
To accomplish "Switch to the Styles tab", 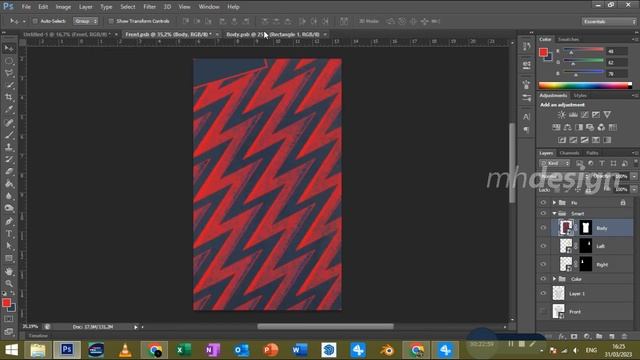I will 580,96.
